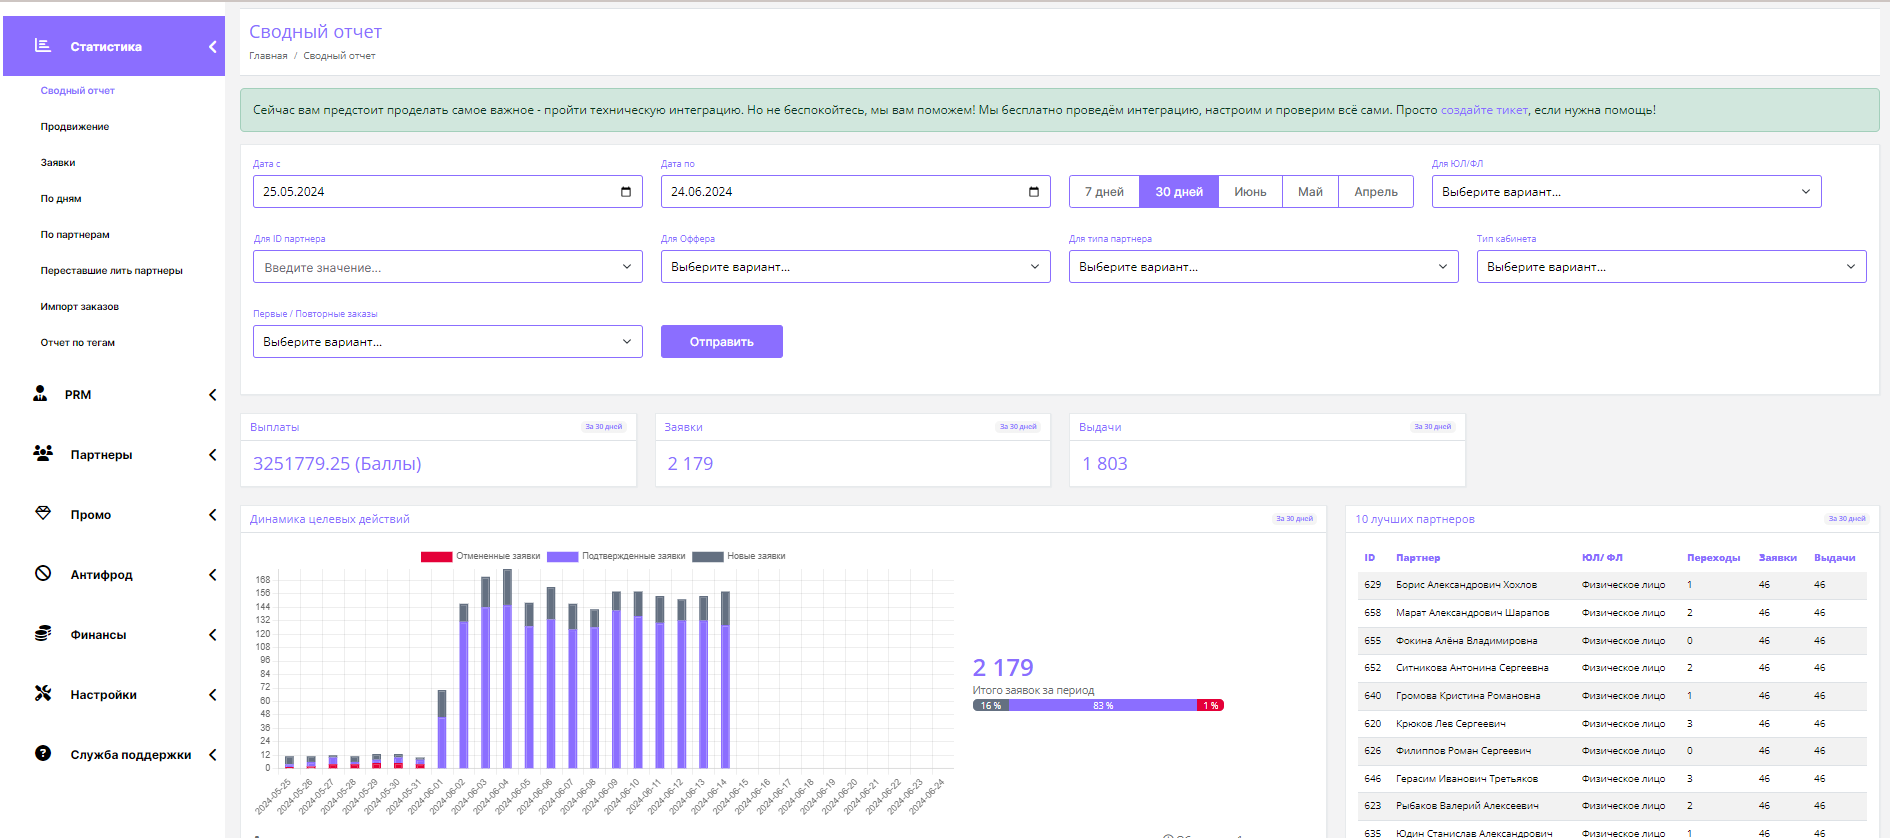Click the Дата по date field
Viewport: 1890px width, 838px height.
coord(855,192)
